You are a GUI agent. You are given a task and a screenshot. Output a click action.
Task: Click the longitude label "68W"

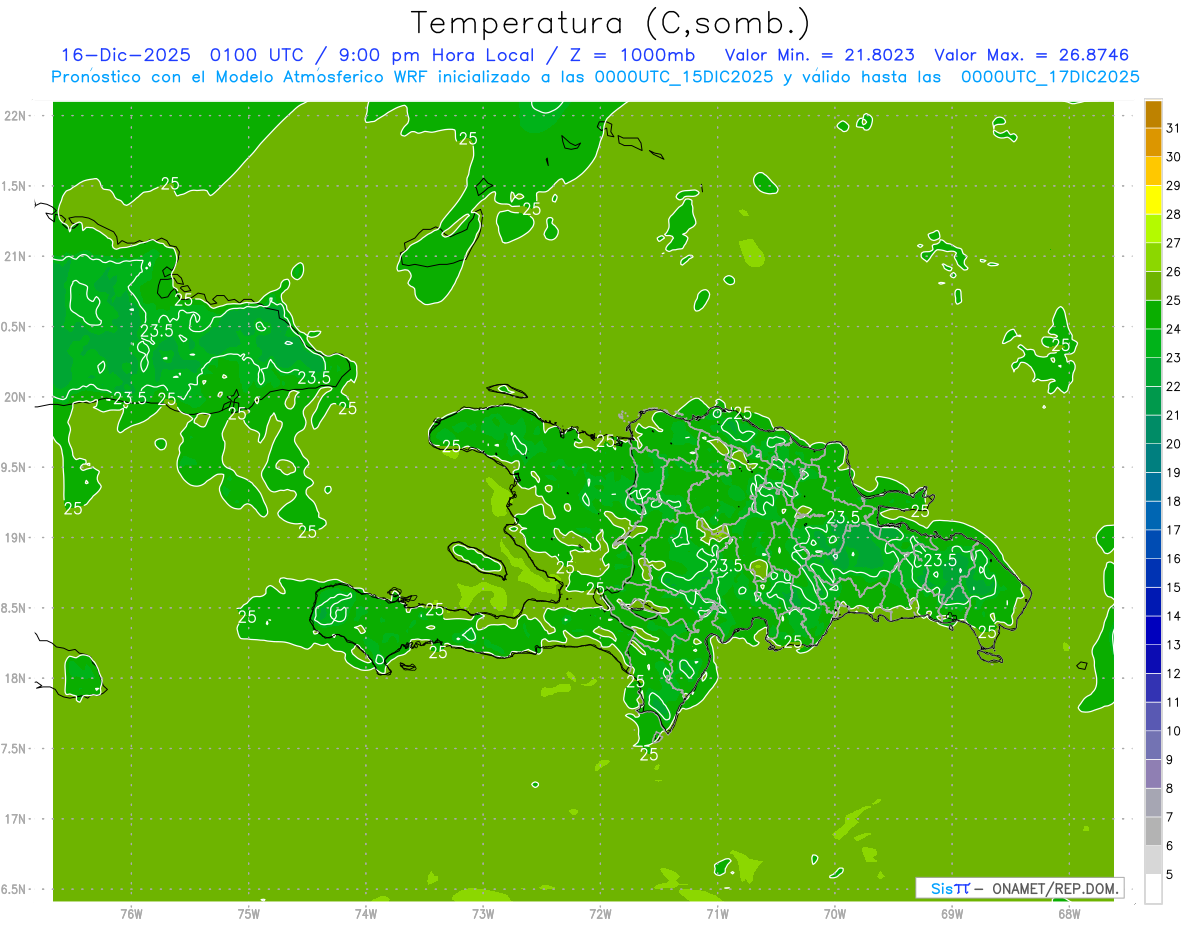point(1069,913)
